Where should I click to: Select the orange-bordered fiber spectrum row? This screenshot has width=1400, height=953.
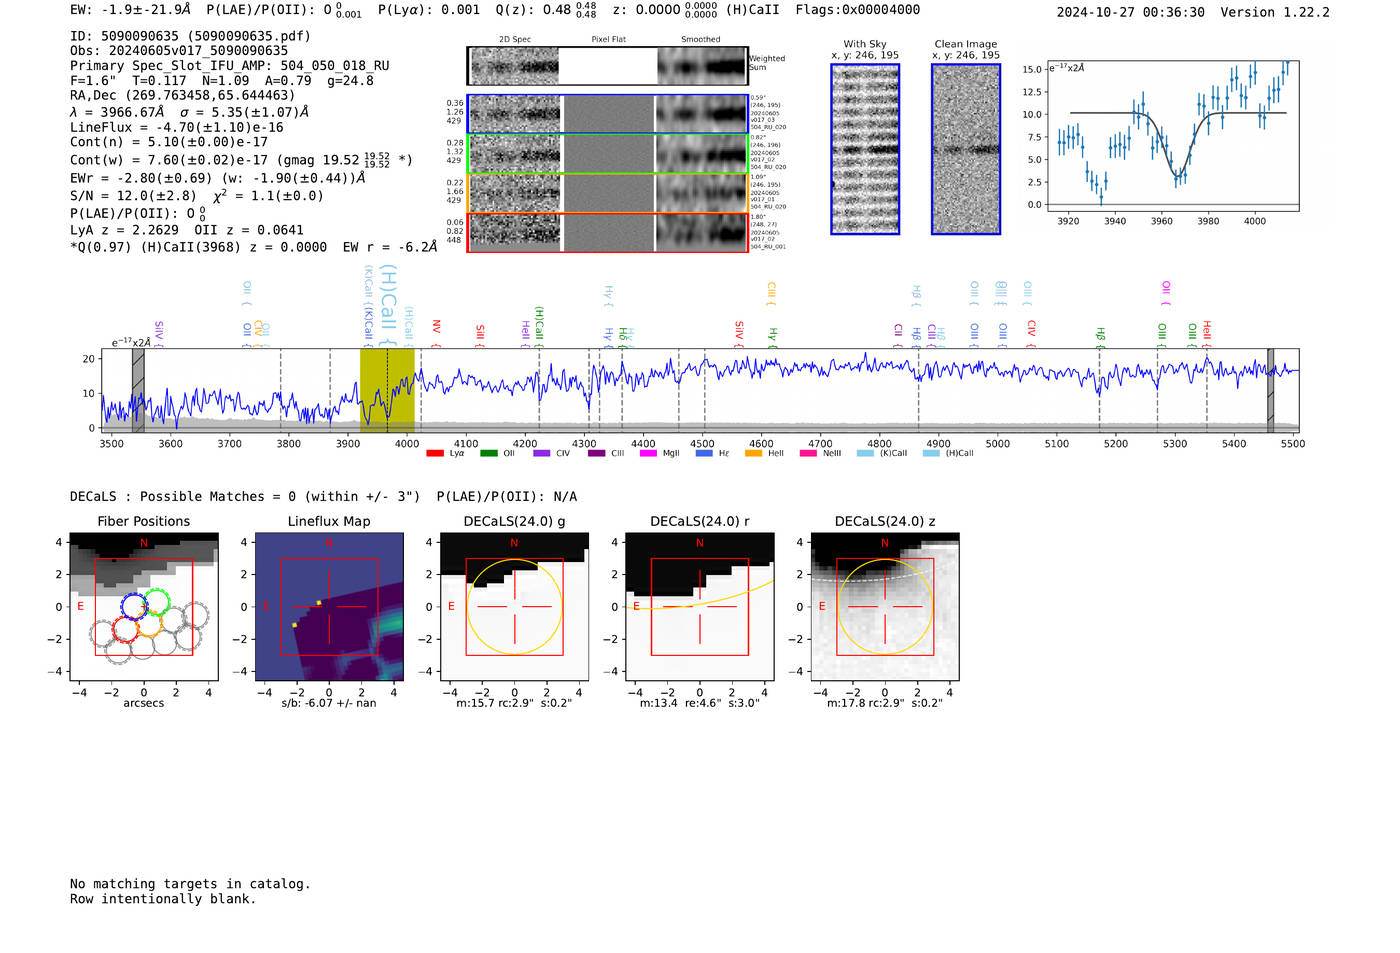tap(608, 193)
